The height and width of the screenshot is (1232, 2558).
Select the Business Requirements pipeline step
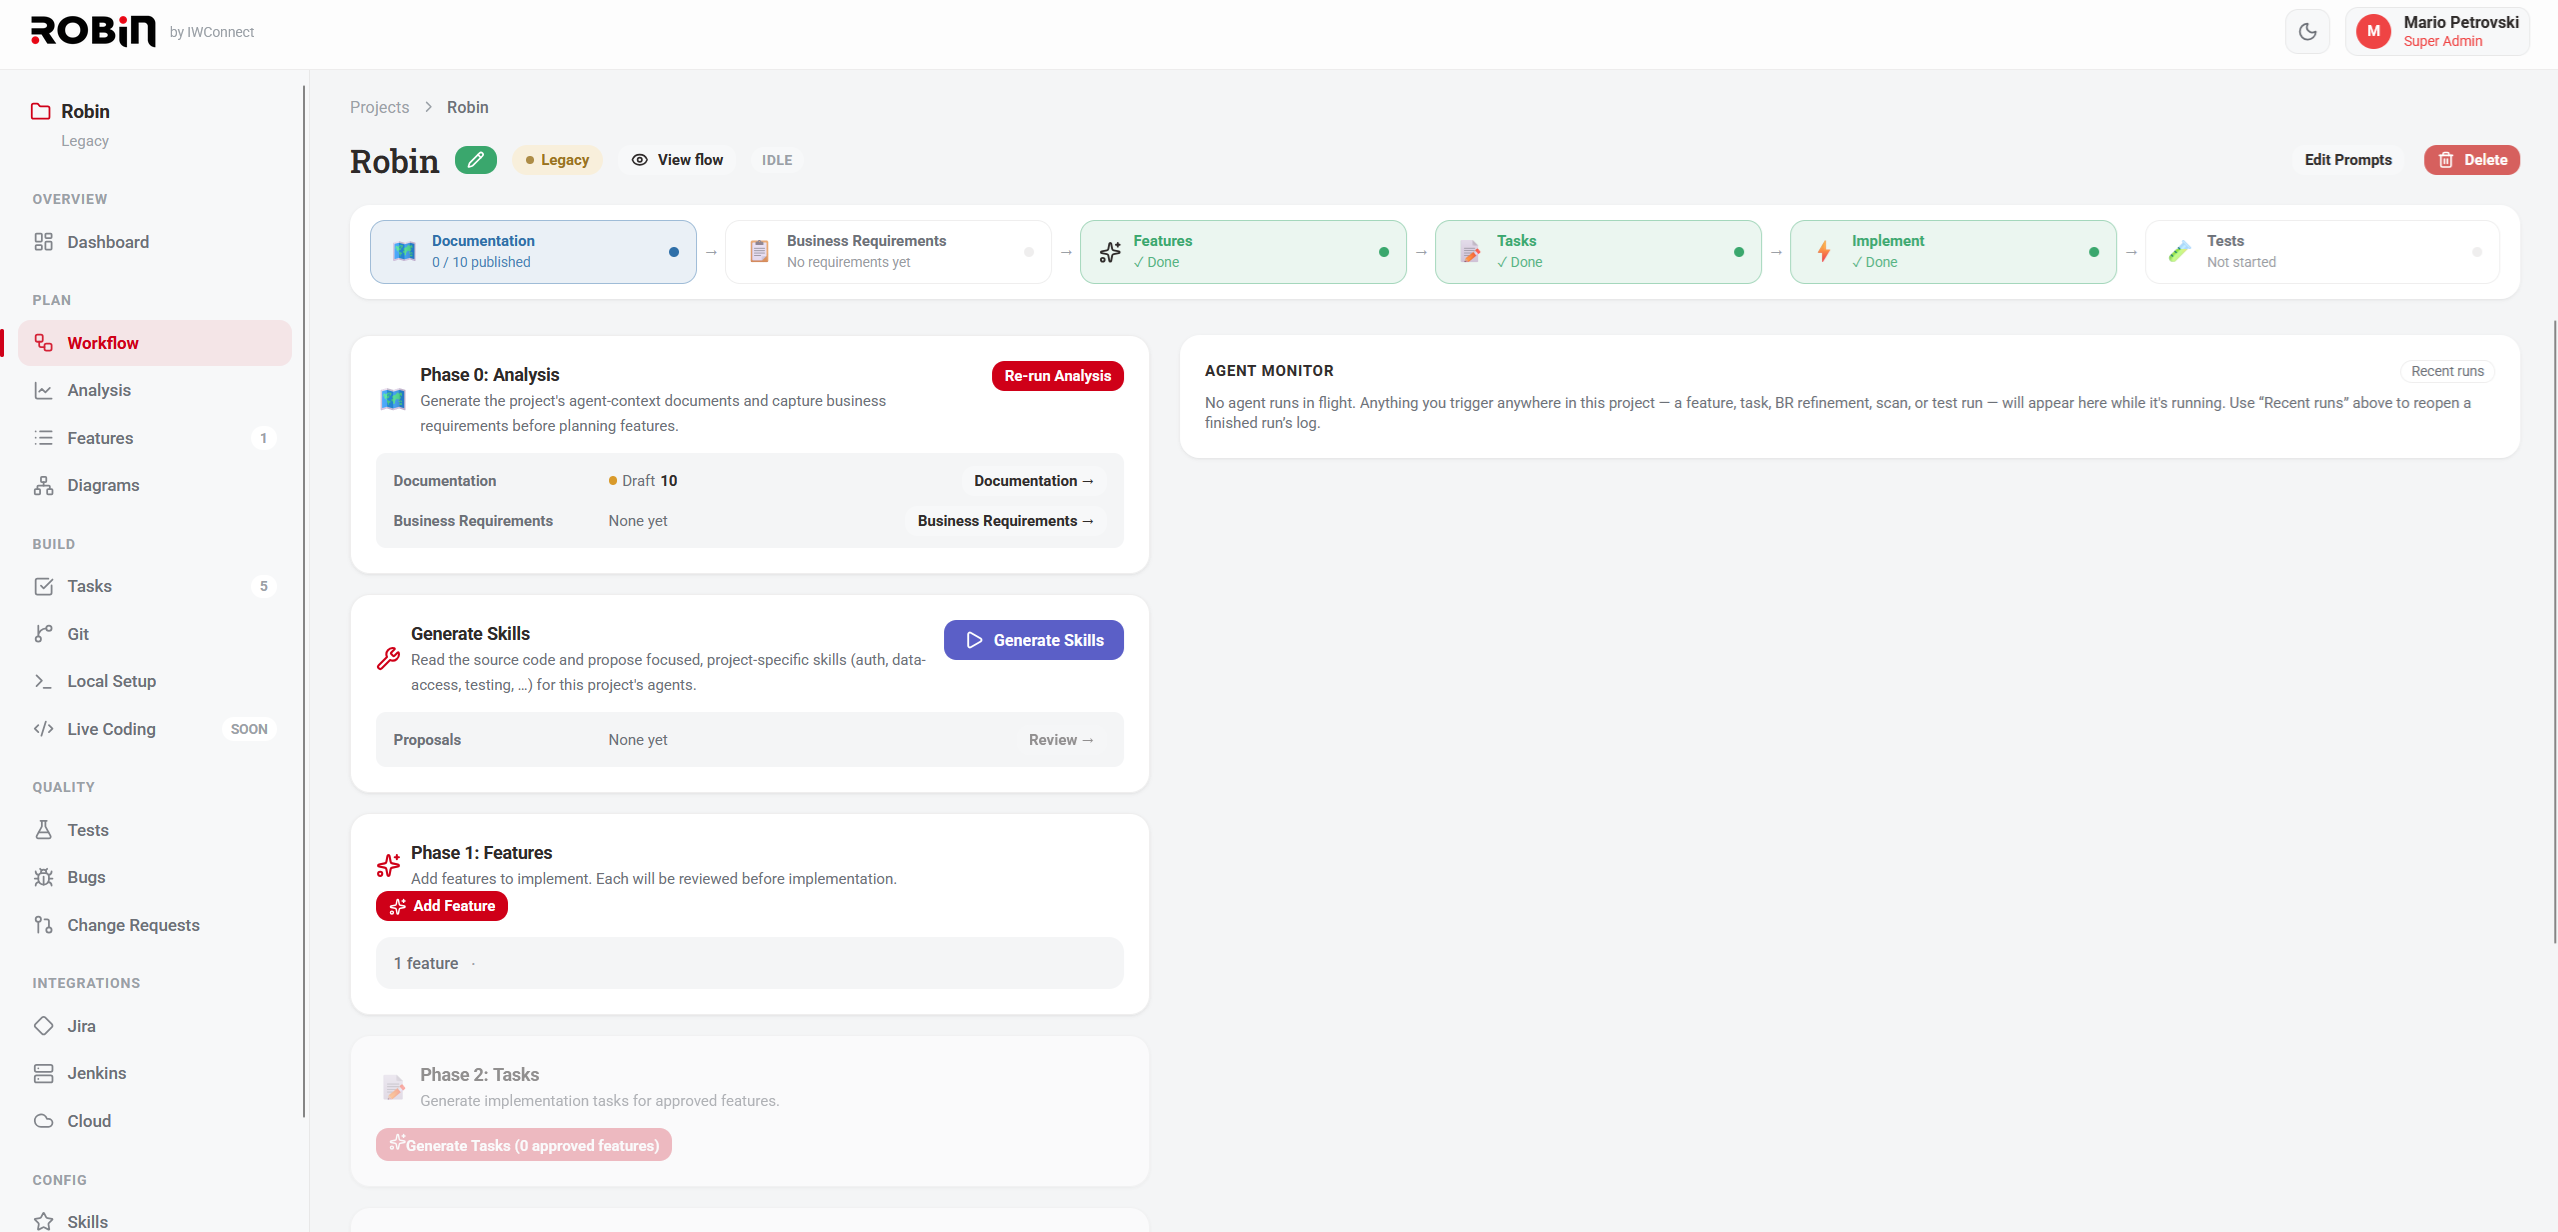[x=888, y=252]
